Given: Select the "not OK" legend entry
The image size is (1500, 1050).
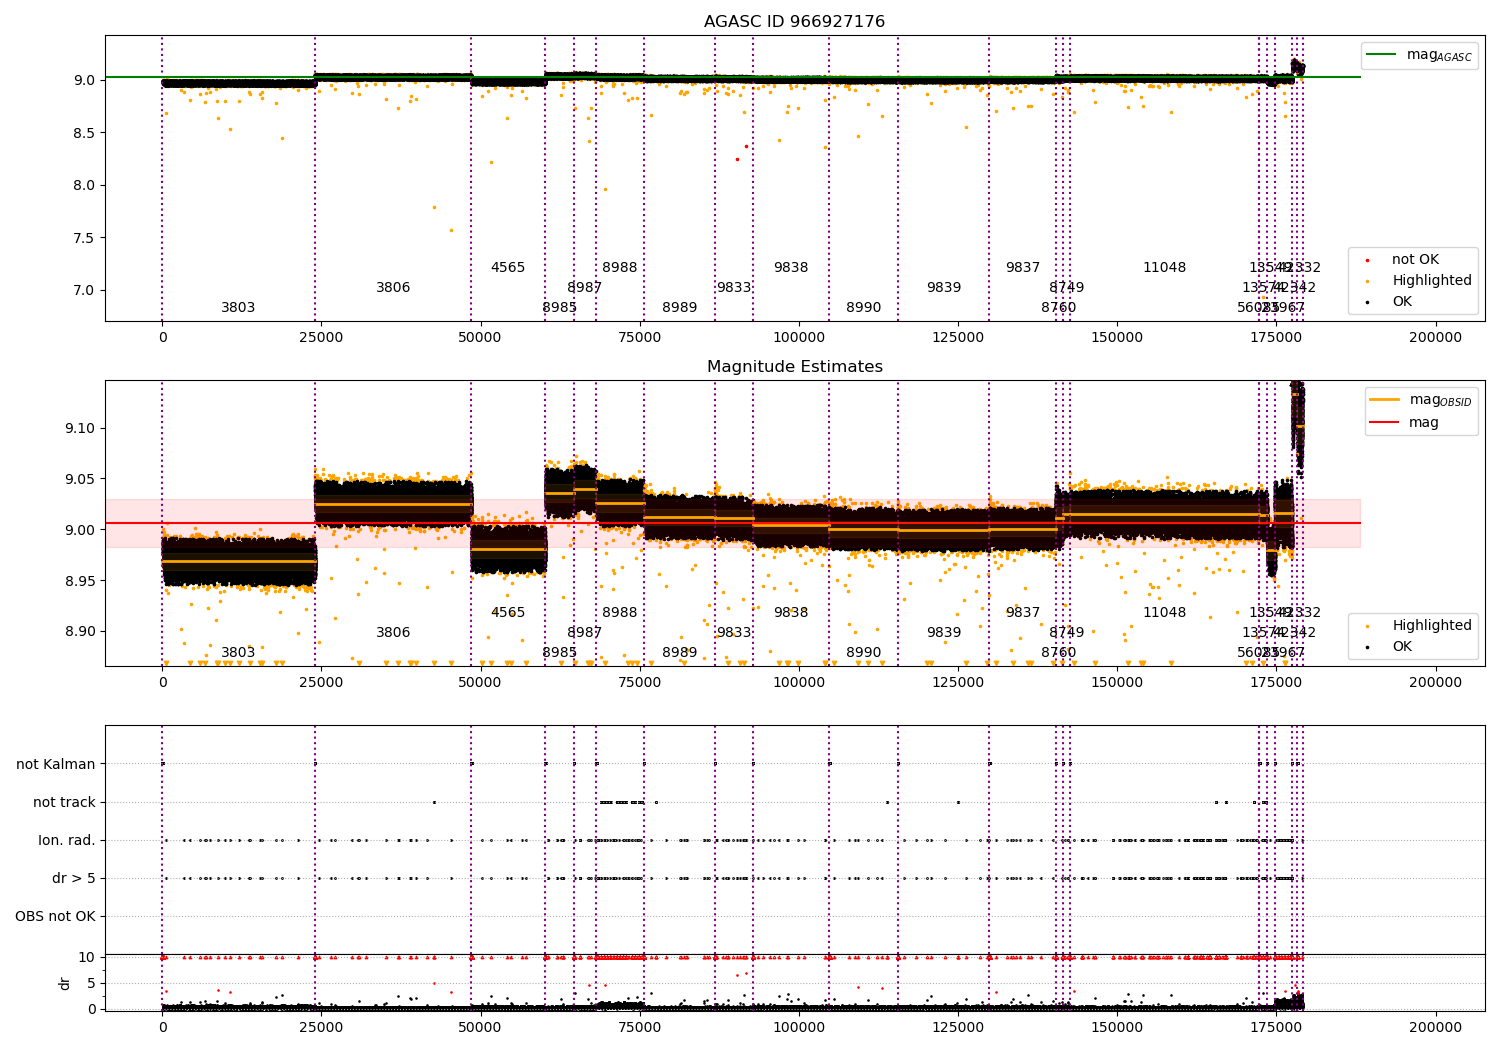Looking at the screenshot, I should (1415, 260).
